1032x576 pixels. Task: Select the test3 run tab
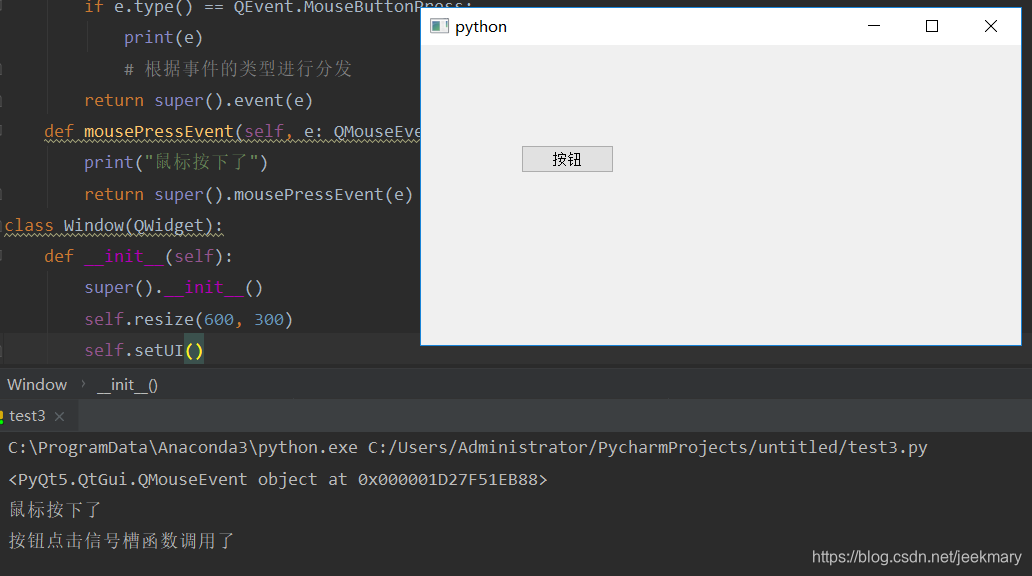click(27, 416)
